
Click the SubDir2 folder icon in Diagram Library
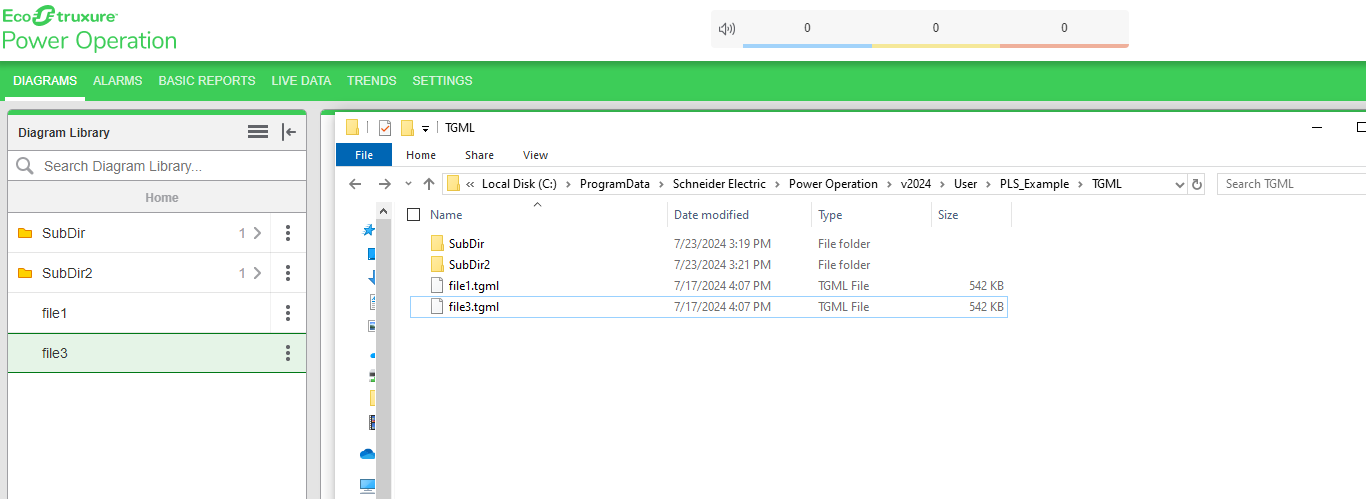click(x=25, y=273)
